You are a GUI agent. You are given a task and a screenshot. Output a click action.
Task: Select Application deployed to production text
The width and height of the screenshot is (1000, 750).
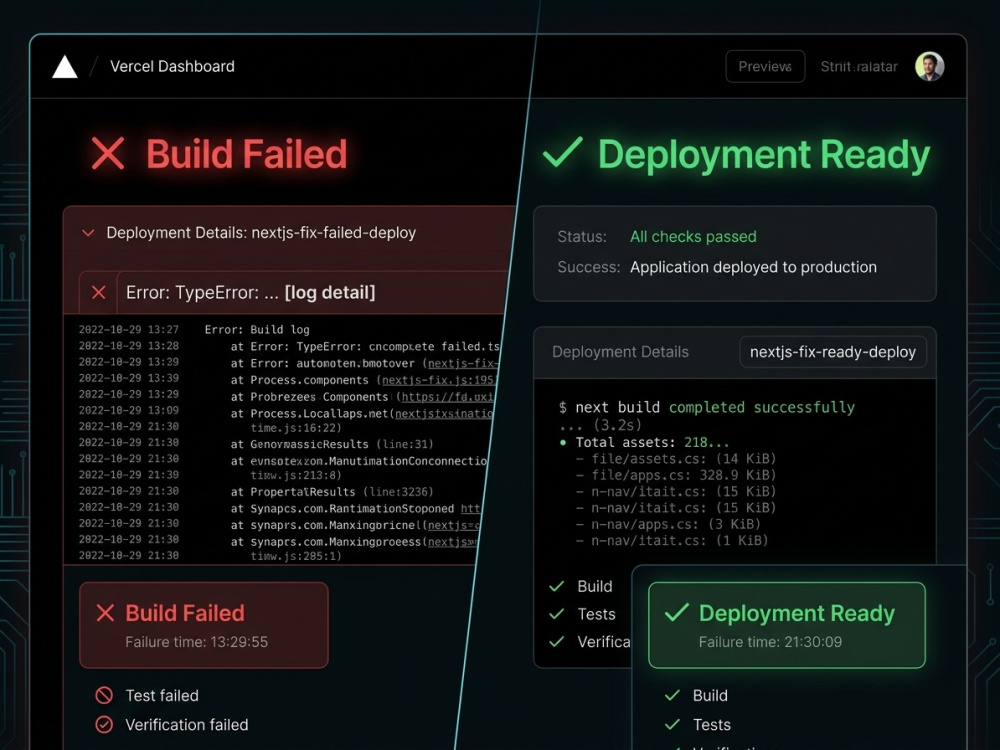[753, 267]
